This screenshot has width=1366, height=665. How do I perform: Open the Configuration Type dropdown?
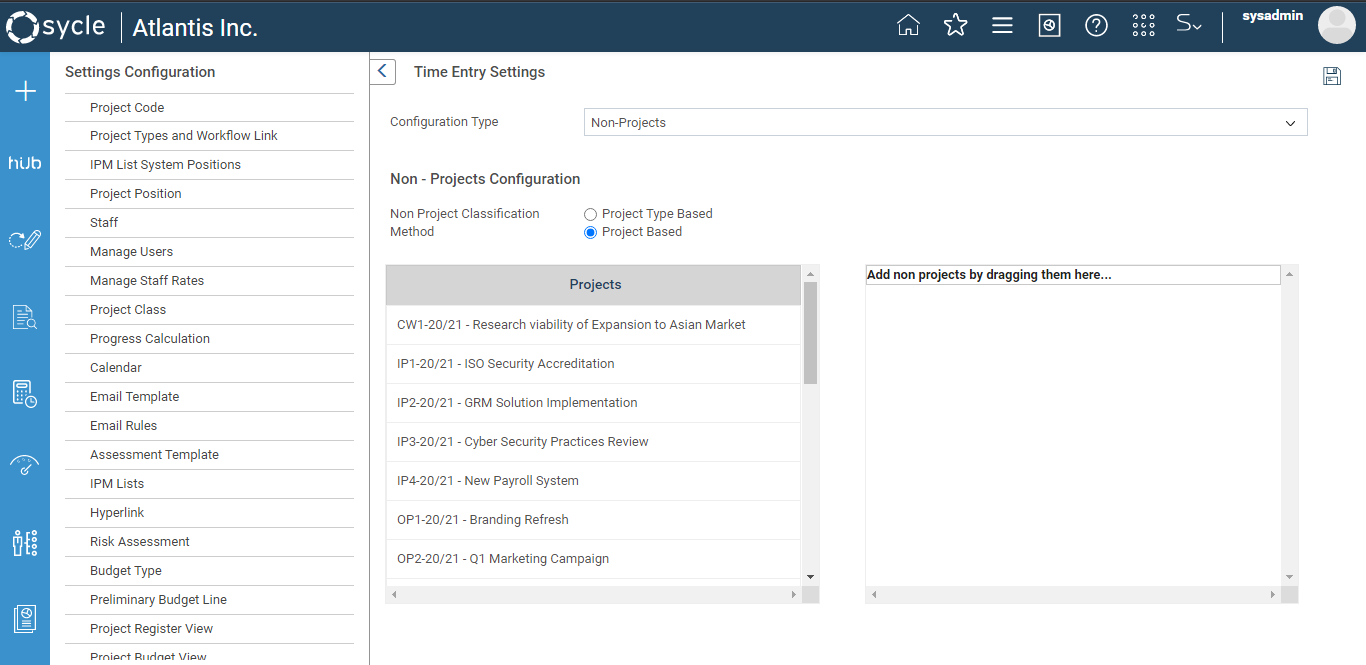point(945,122)
